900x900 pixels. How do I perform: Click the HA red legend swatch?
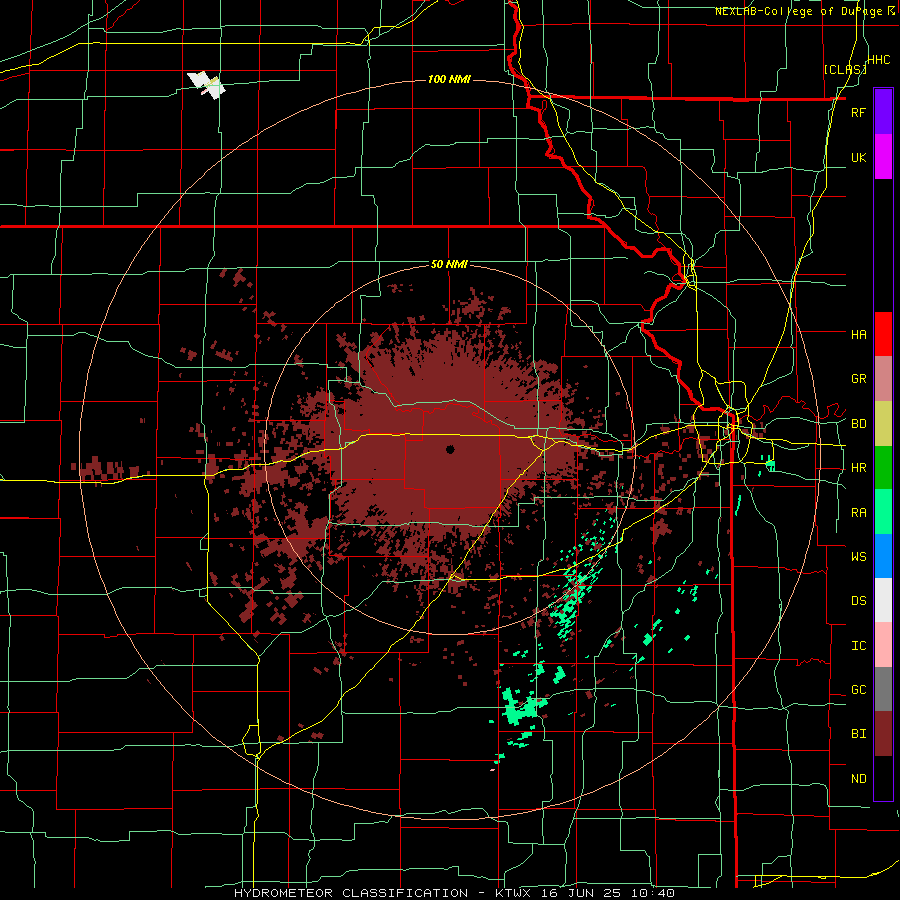(x=883, y=334)
